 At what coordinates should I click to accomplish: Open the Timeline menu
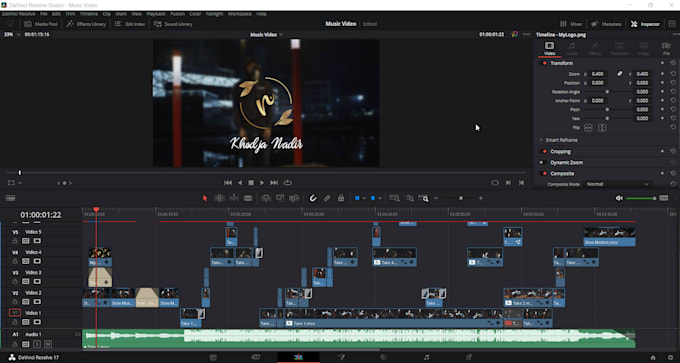coord(88,14)
